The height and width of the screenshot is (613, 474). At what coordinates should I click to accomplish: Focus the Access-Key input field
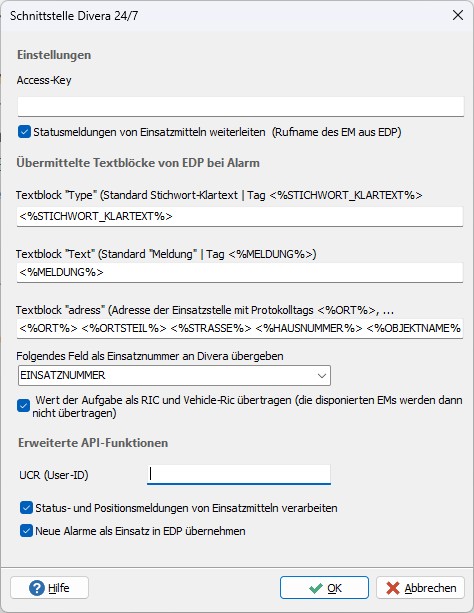coord(241,106)
